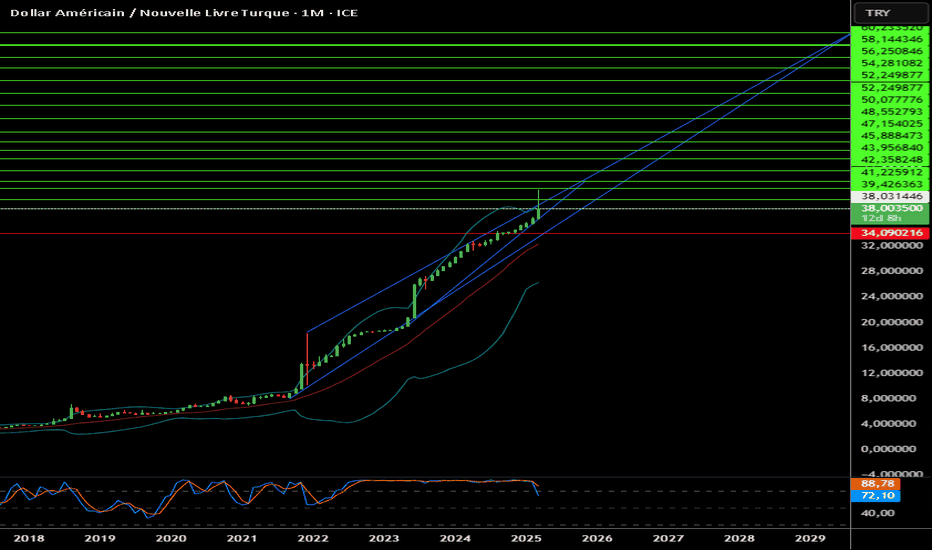Click the current price label 38,003500

(x=890, y=208)
